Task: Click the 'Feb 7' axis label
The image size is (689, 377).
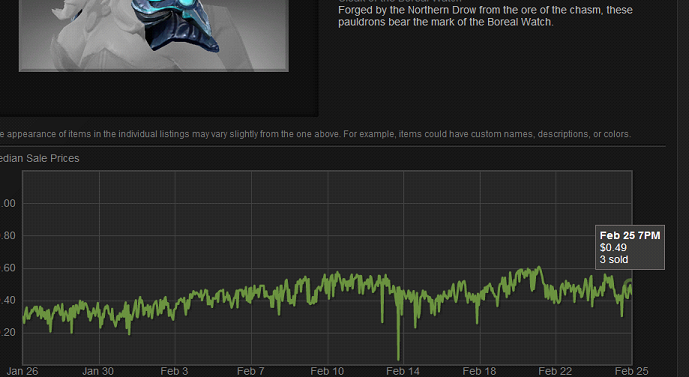Action: click(x=250, y=371)
